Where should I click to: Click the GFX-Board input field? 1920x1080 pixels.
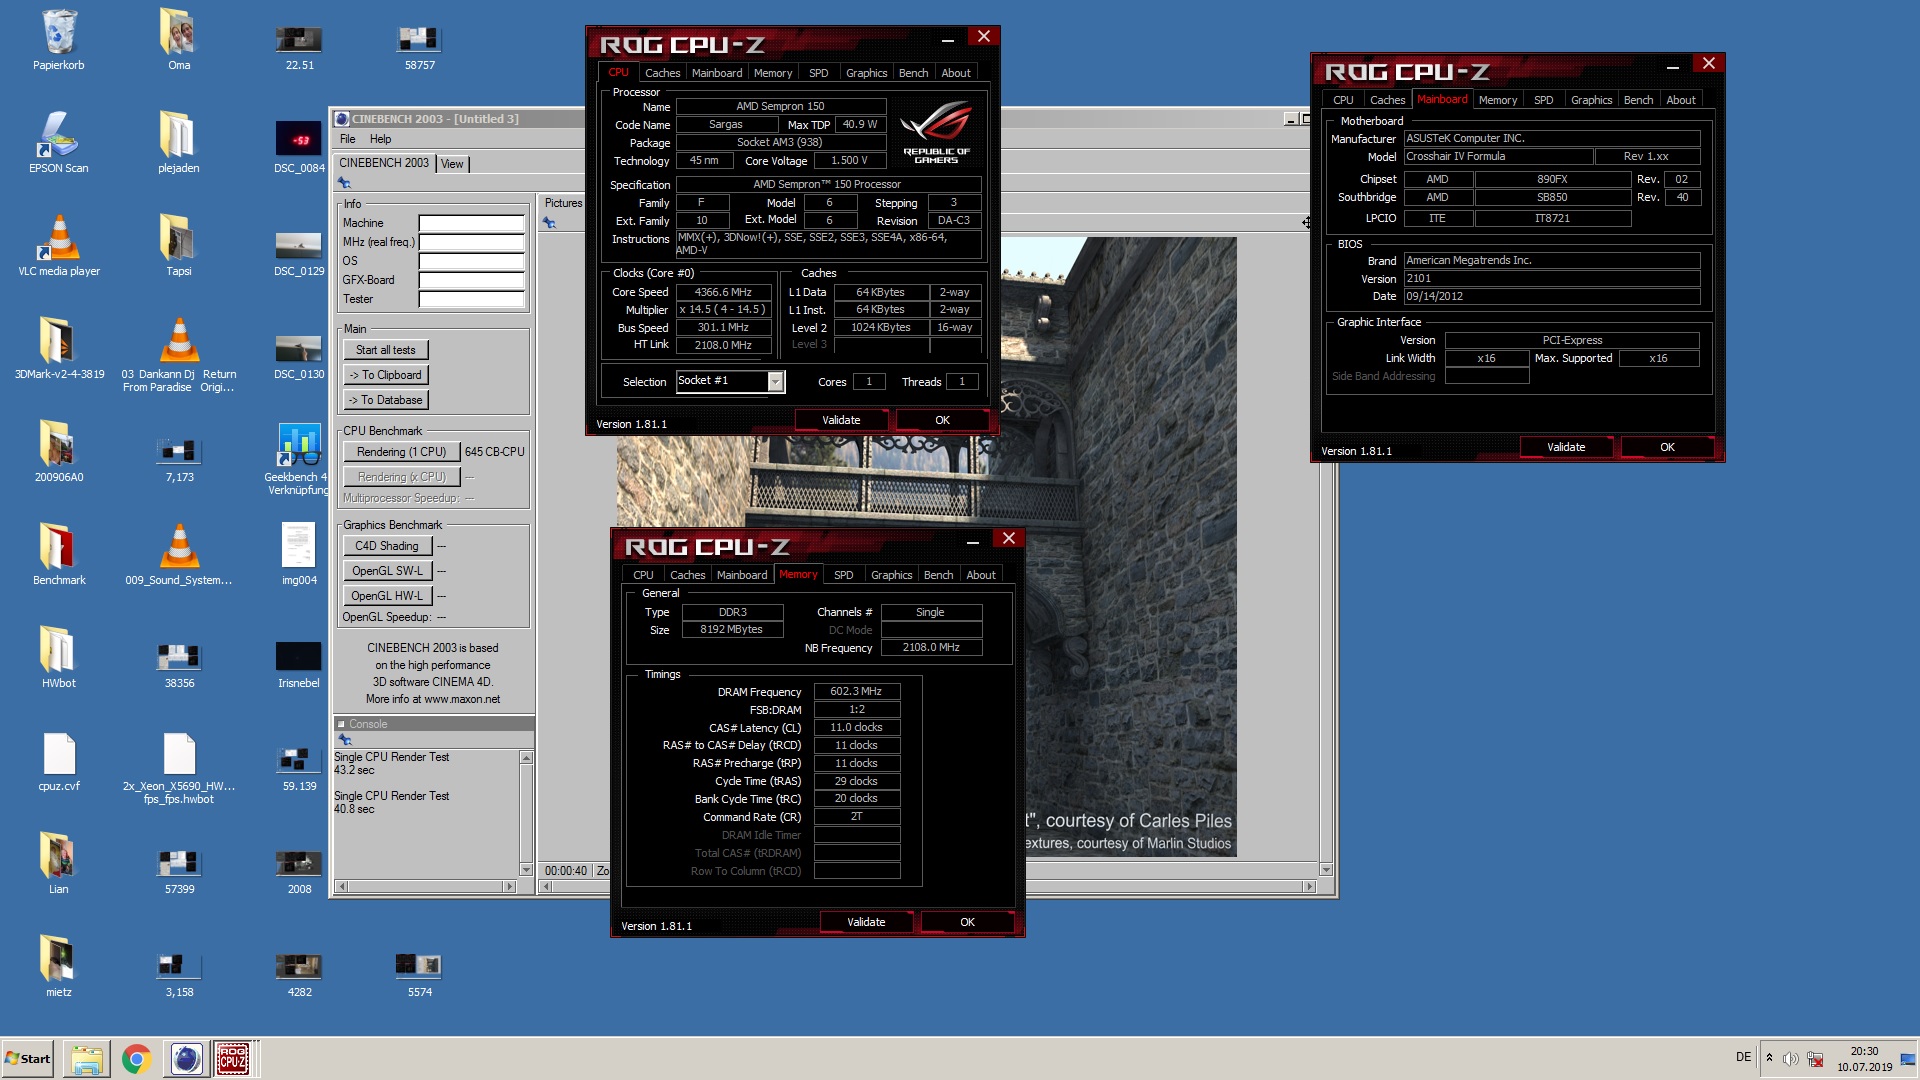pyautogui.click(x=471, y=280)
